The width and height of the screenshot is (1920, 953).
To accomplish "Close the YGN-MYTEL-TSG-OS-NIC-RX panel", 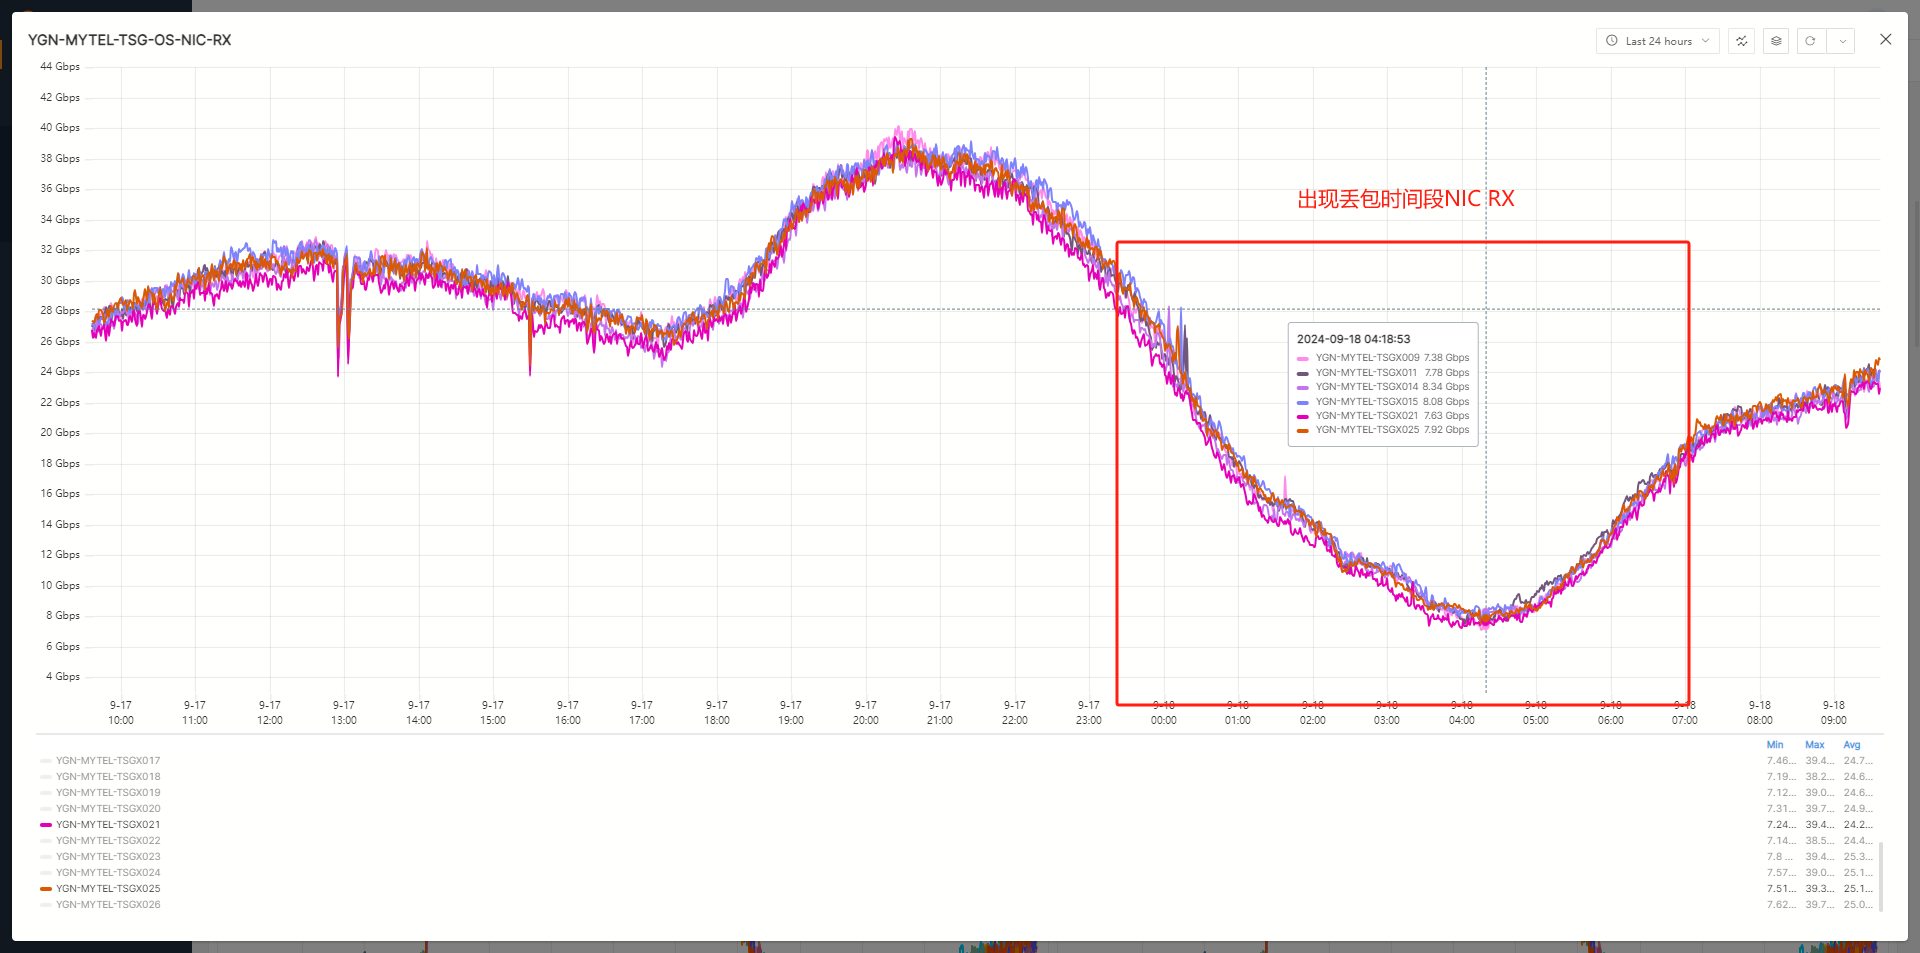I will pyautogui.click(x=1885, y=40).
